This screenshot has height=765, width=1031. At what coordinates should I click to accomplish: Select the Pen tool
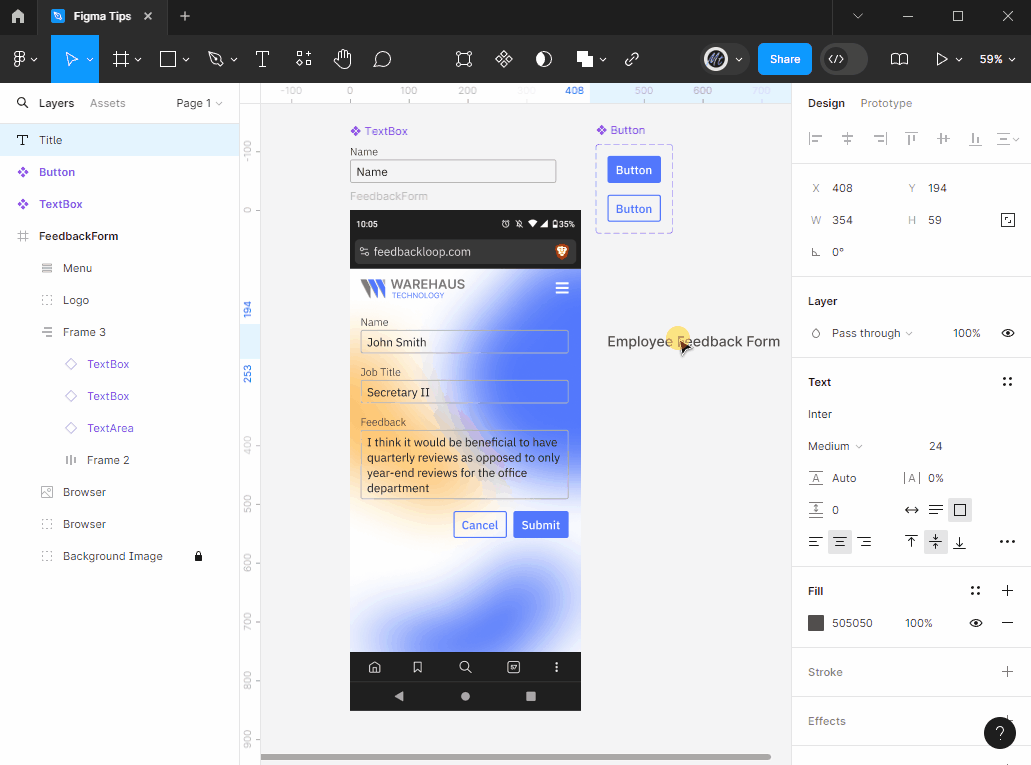(x=216, y=59)
